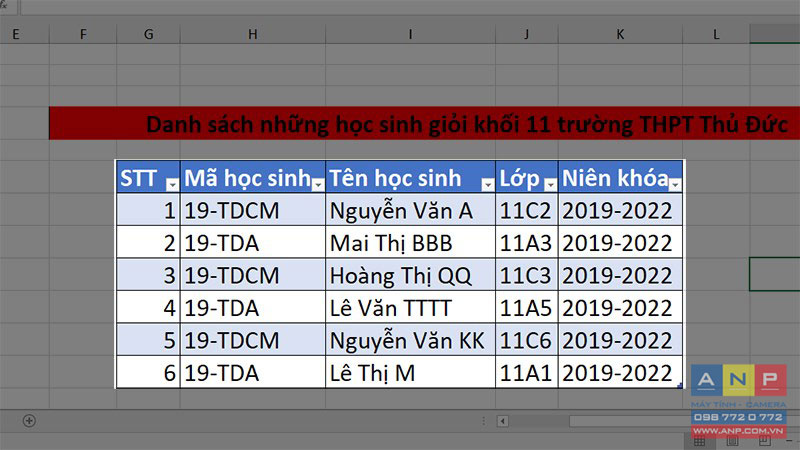Select STT number 1 cell
The image size is (800, 450).
(x=148, y=210)
